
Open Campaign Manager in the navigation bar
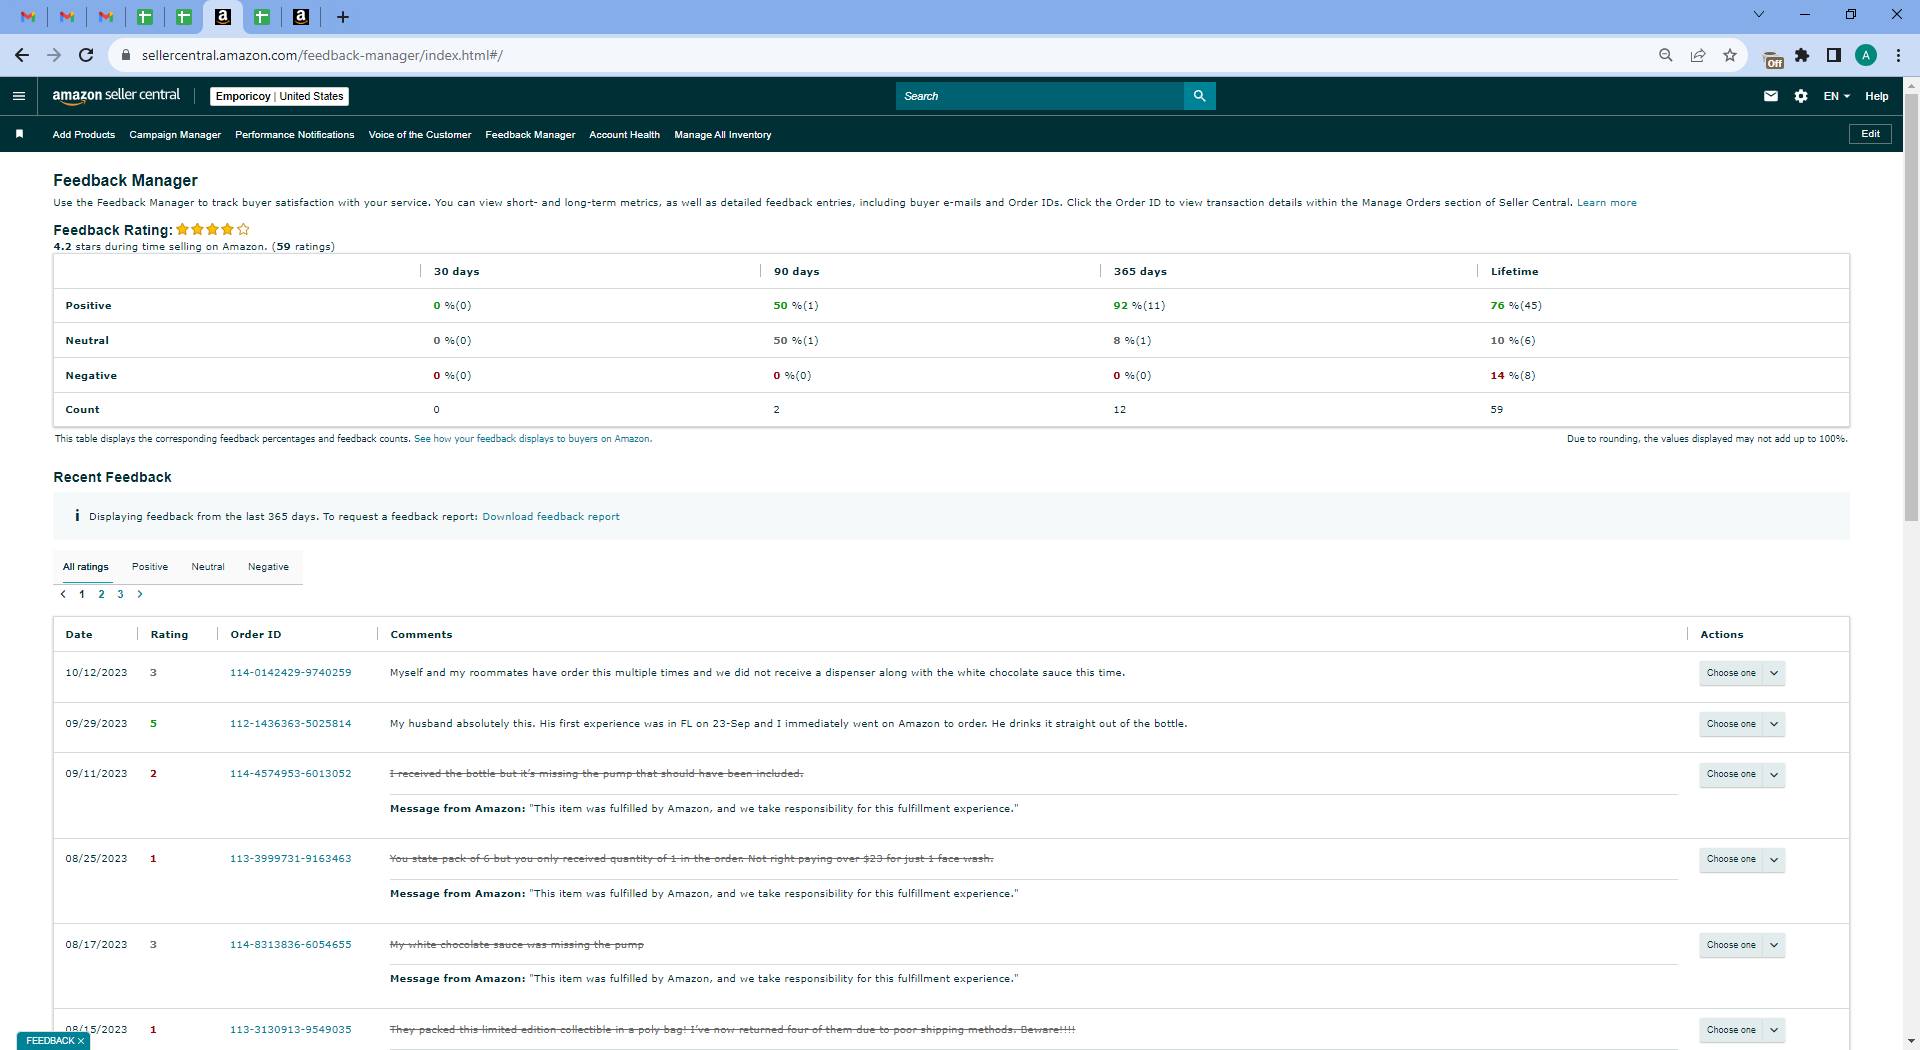175,135
